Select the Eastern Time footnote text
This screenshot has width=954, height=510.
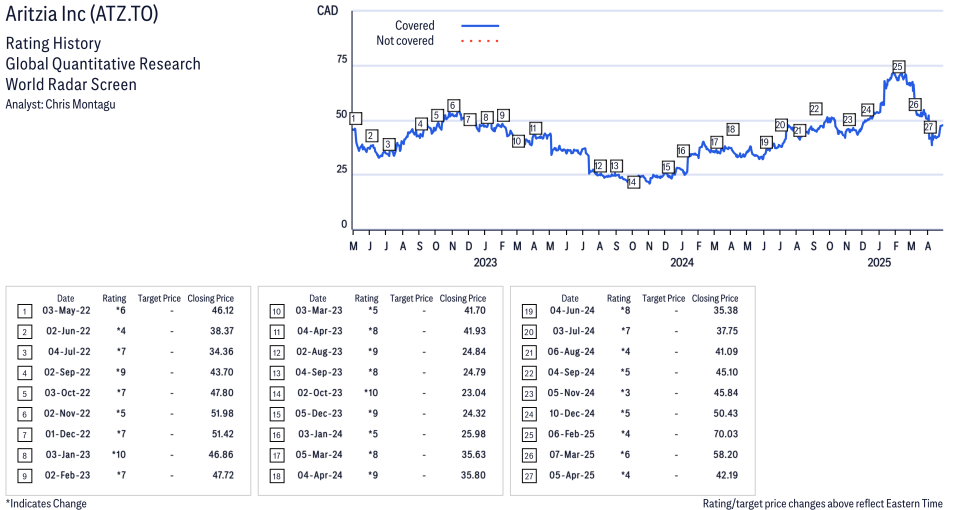(x=823, y=503)
